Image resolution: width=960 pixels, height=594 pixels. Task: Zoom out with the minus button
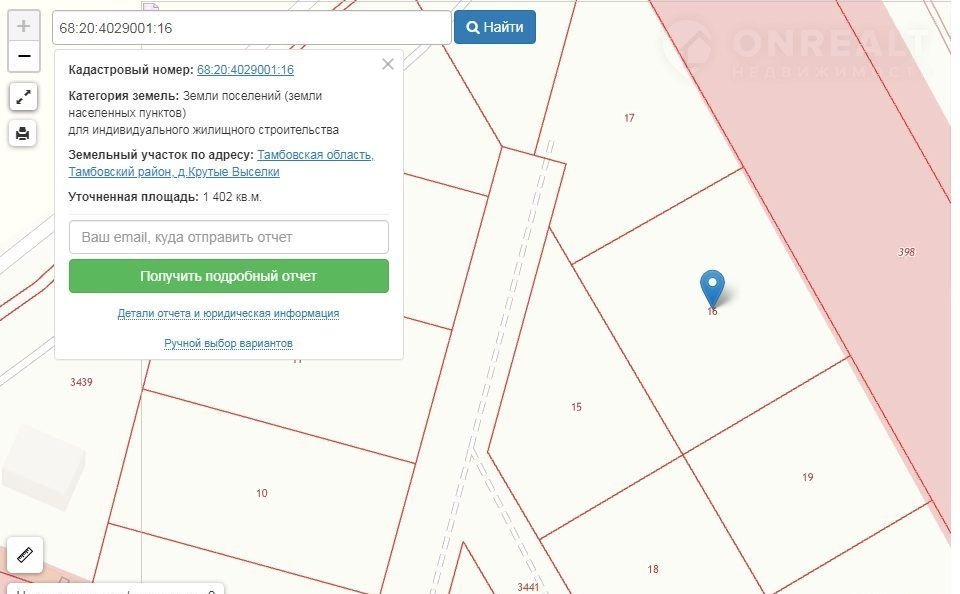pyautogui.click(x=24, y=56)
